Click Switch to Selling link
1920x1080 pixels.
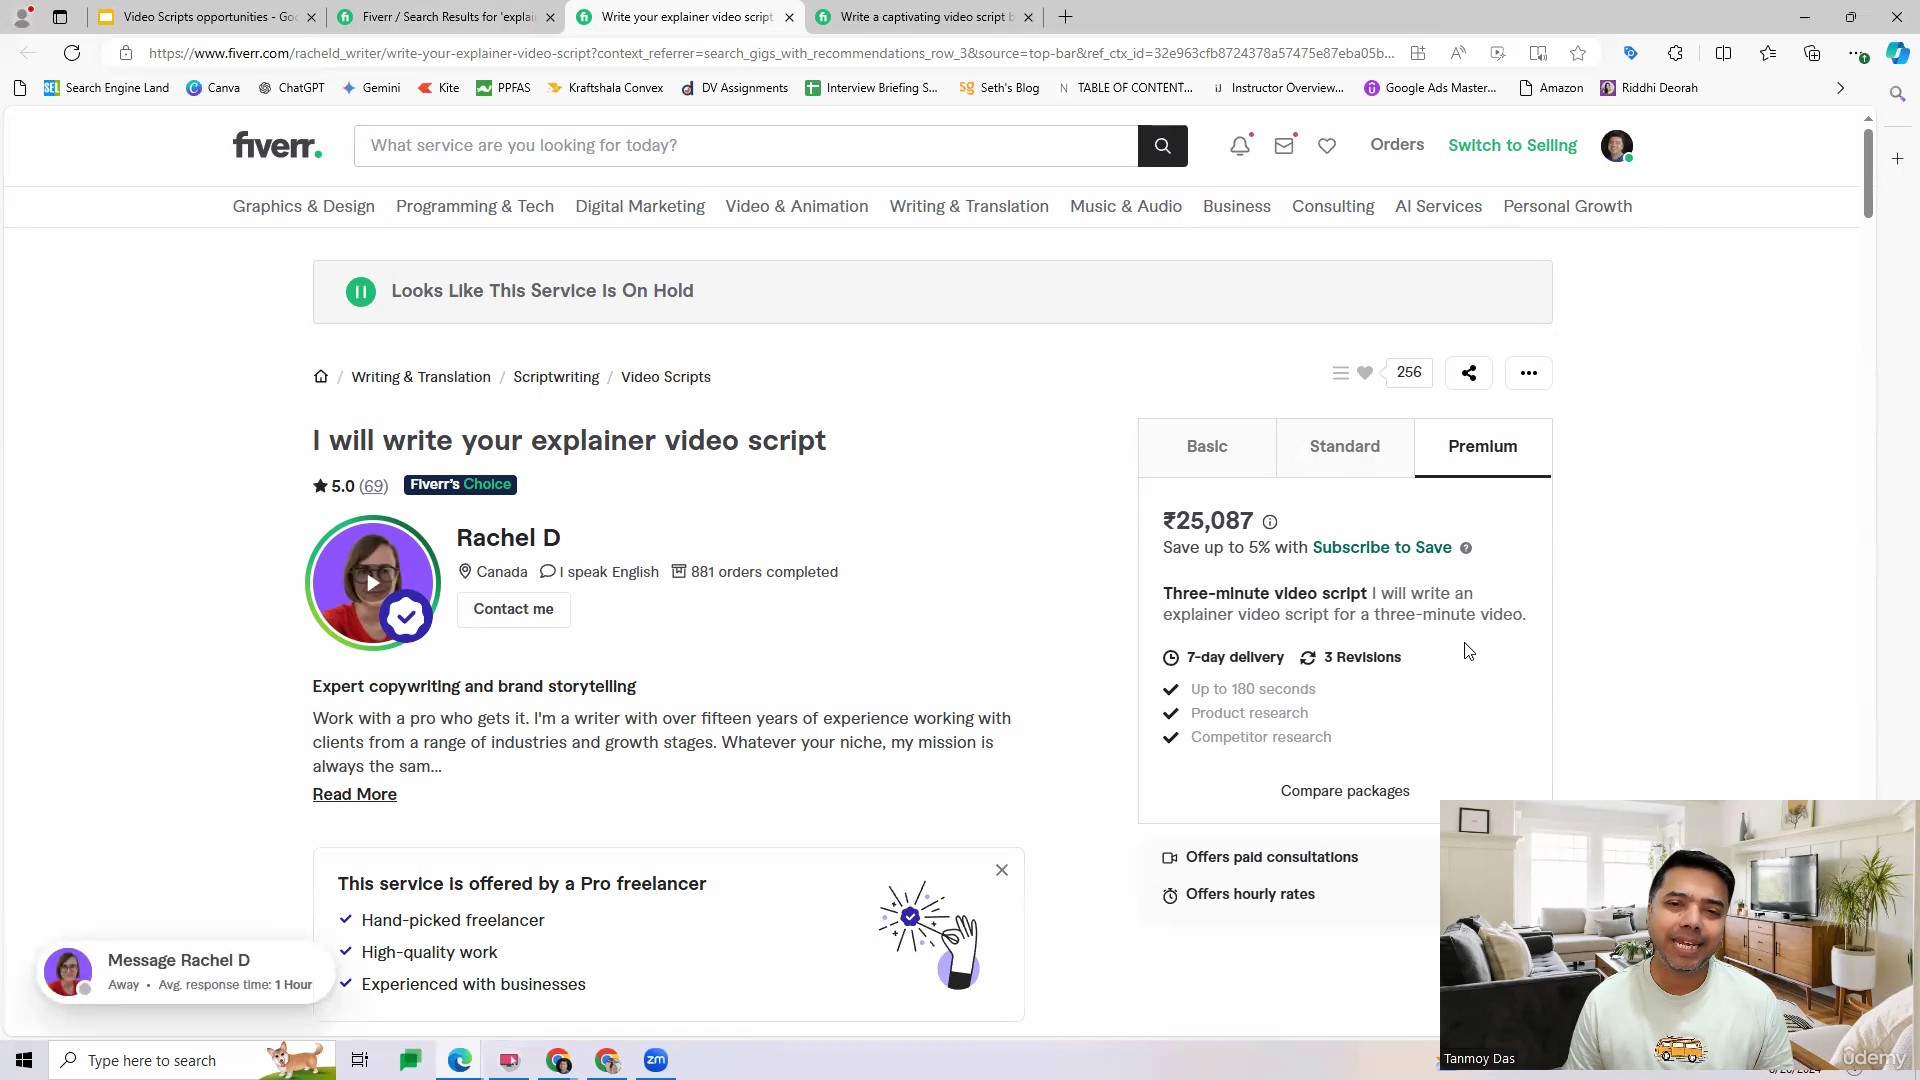pyautogui.click(x=1512, y=146)
